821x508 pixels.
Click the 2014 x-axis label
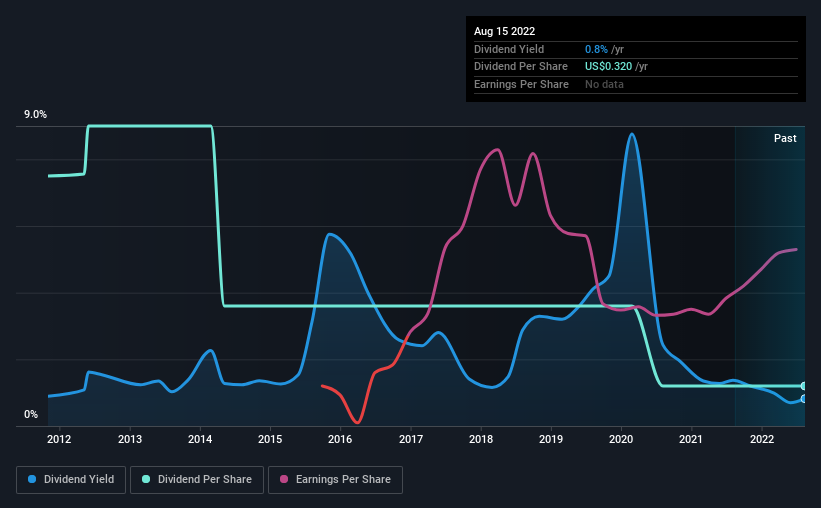[200, 439]
